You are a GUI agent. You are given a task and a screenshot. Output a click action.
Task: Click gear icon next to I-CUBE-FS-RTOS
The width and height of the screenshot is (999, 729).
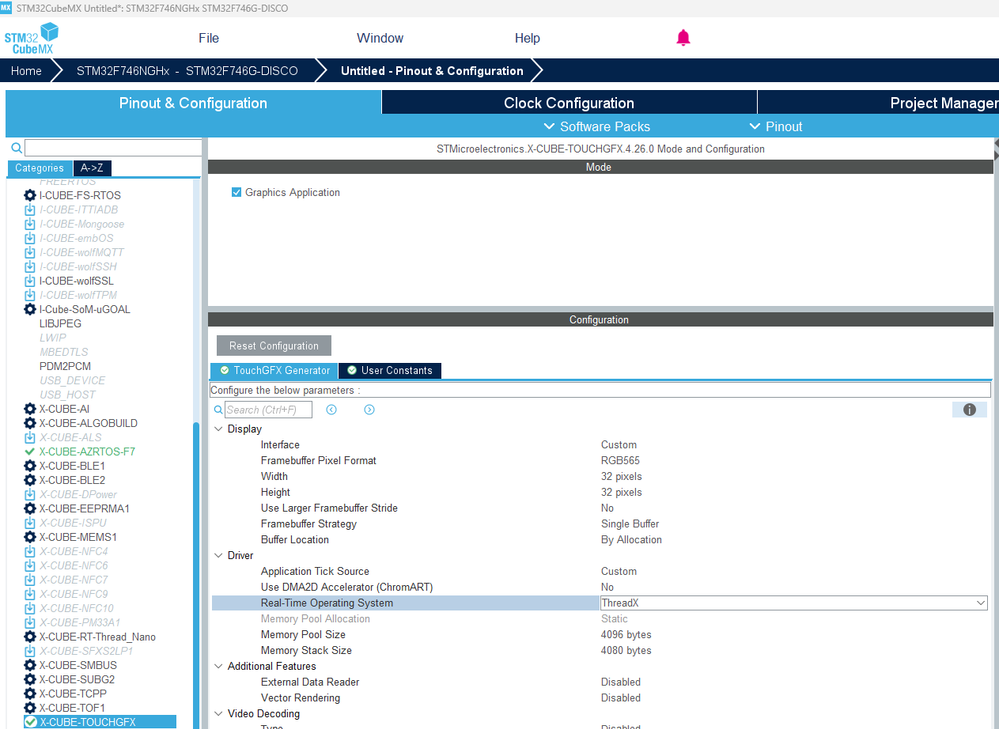[30, 195]
